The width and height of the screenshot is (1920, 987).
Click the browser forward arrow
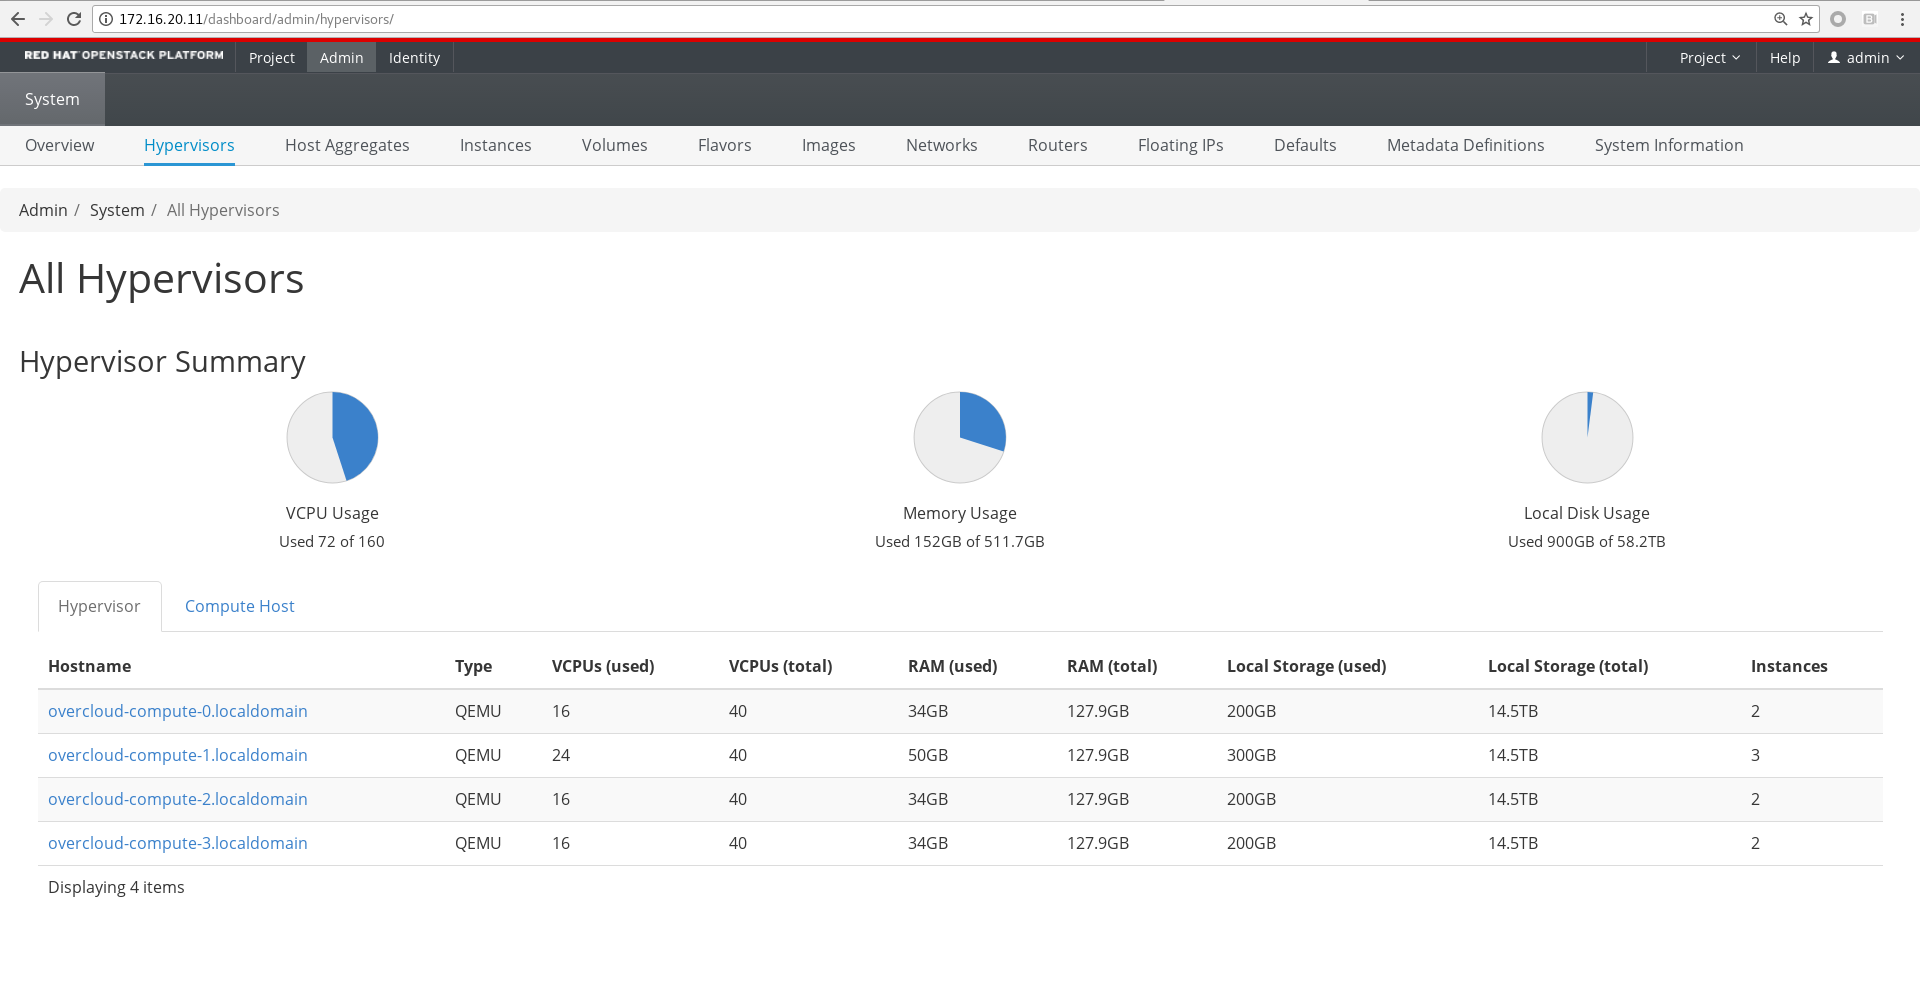click(x=46, y=19)
